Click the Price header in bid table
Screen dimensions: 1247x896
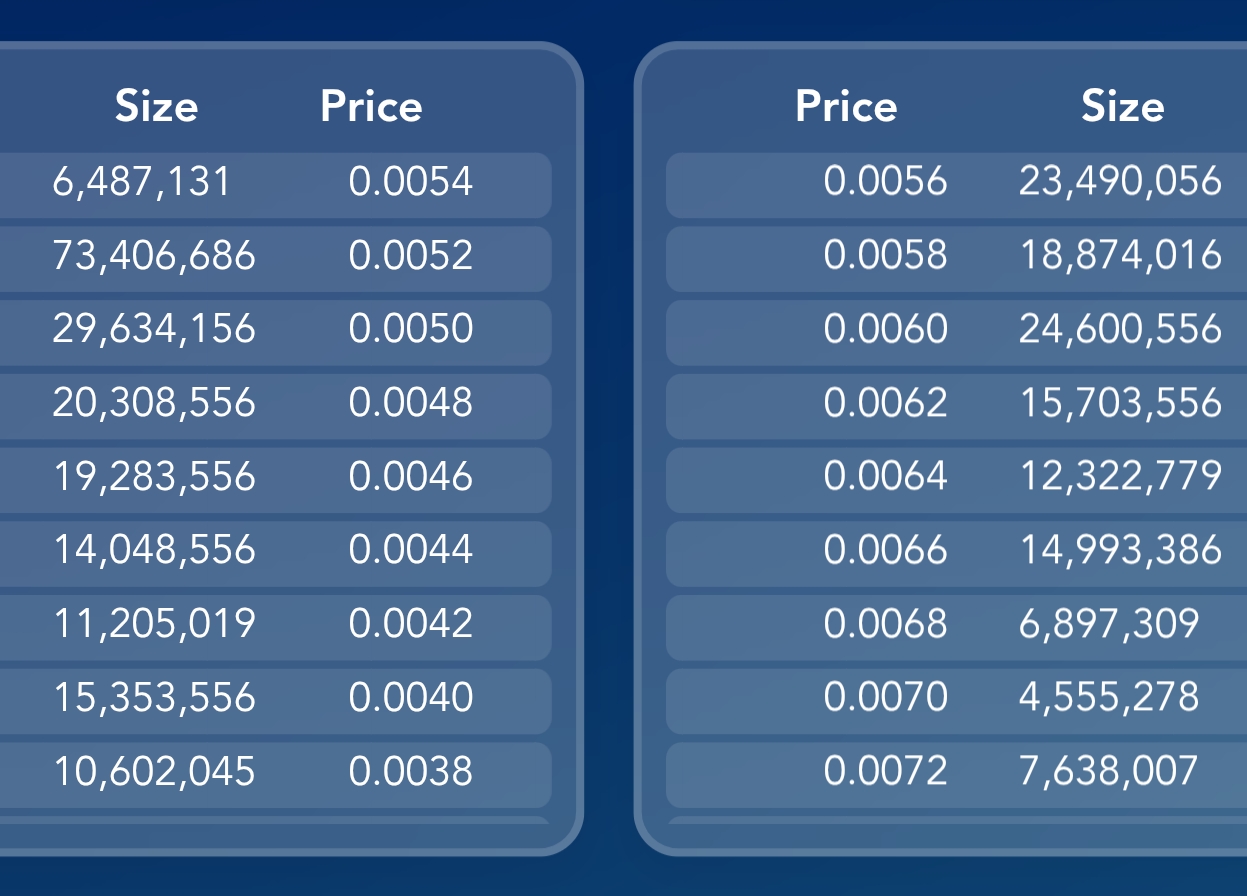coord(371,106)
